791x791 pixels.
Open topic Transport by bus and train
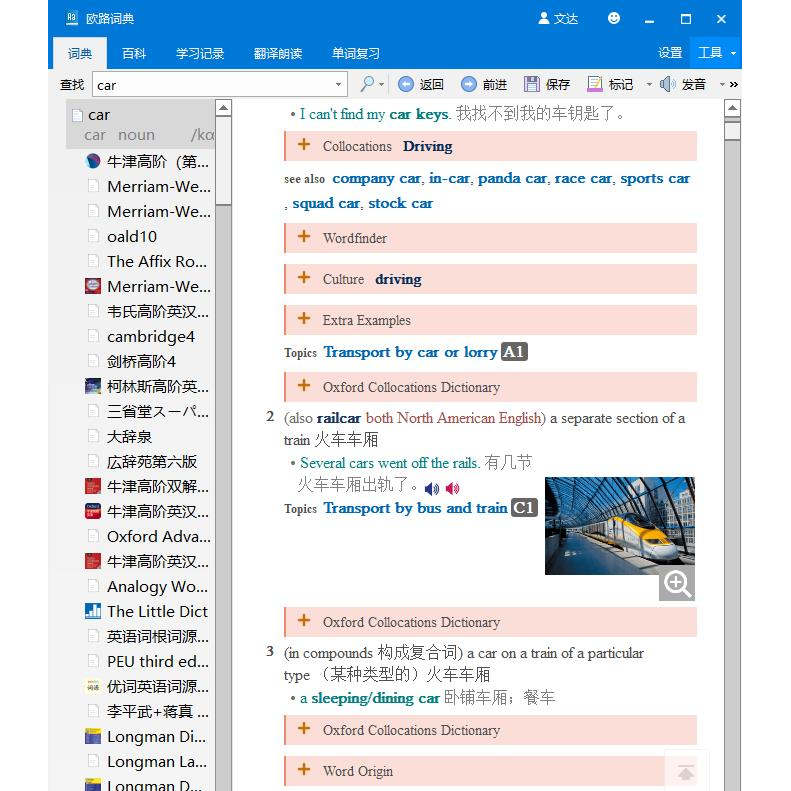coord(416,508)
